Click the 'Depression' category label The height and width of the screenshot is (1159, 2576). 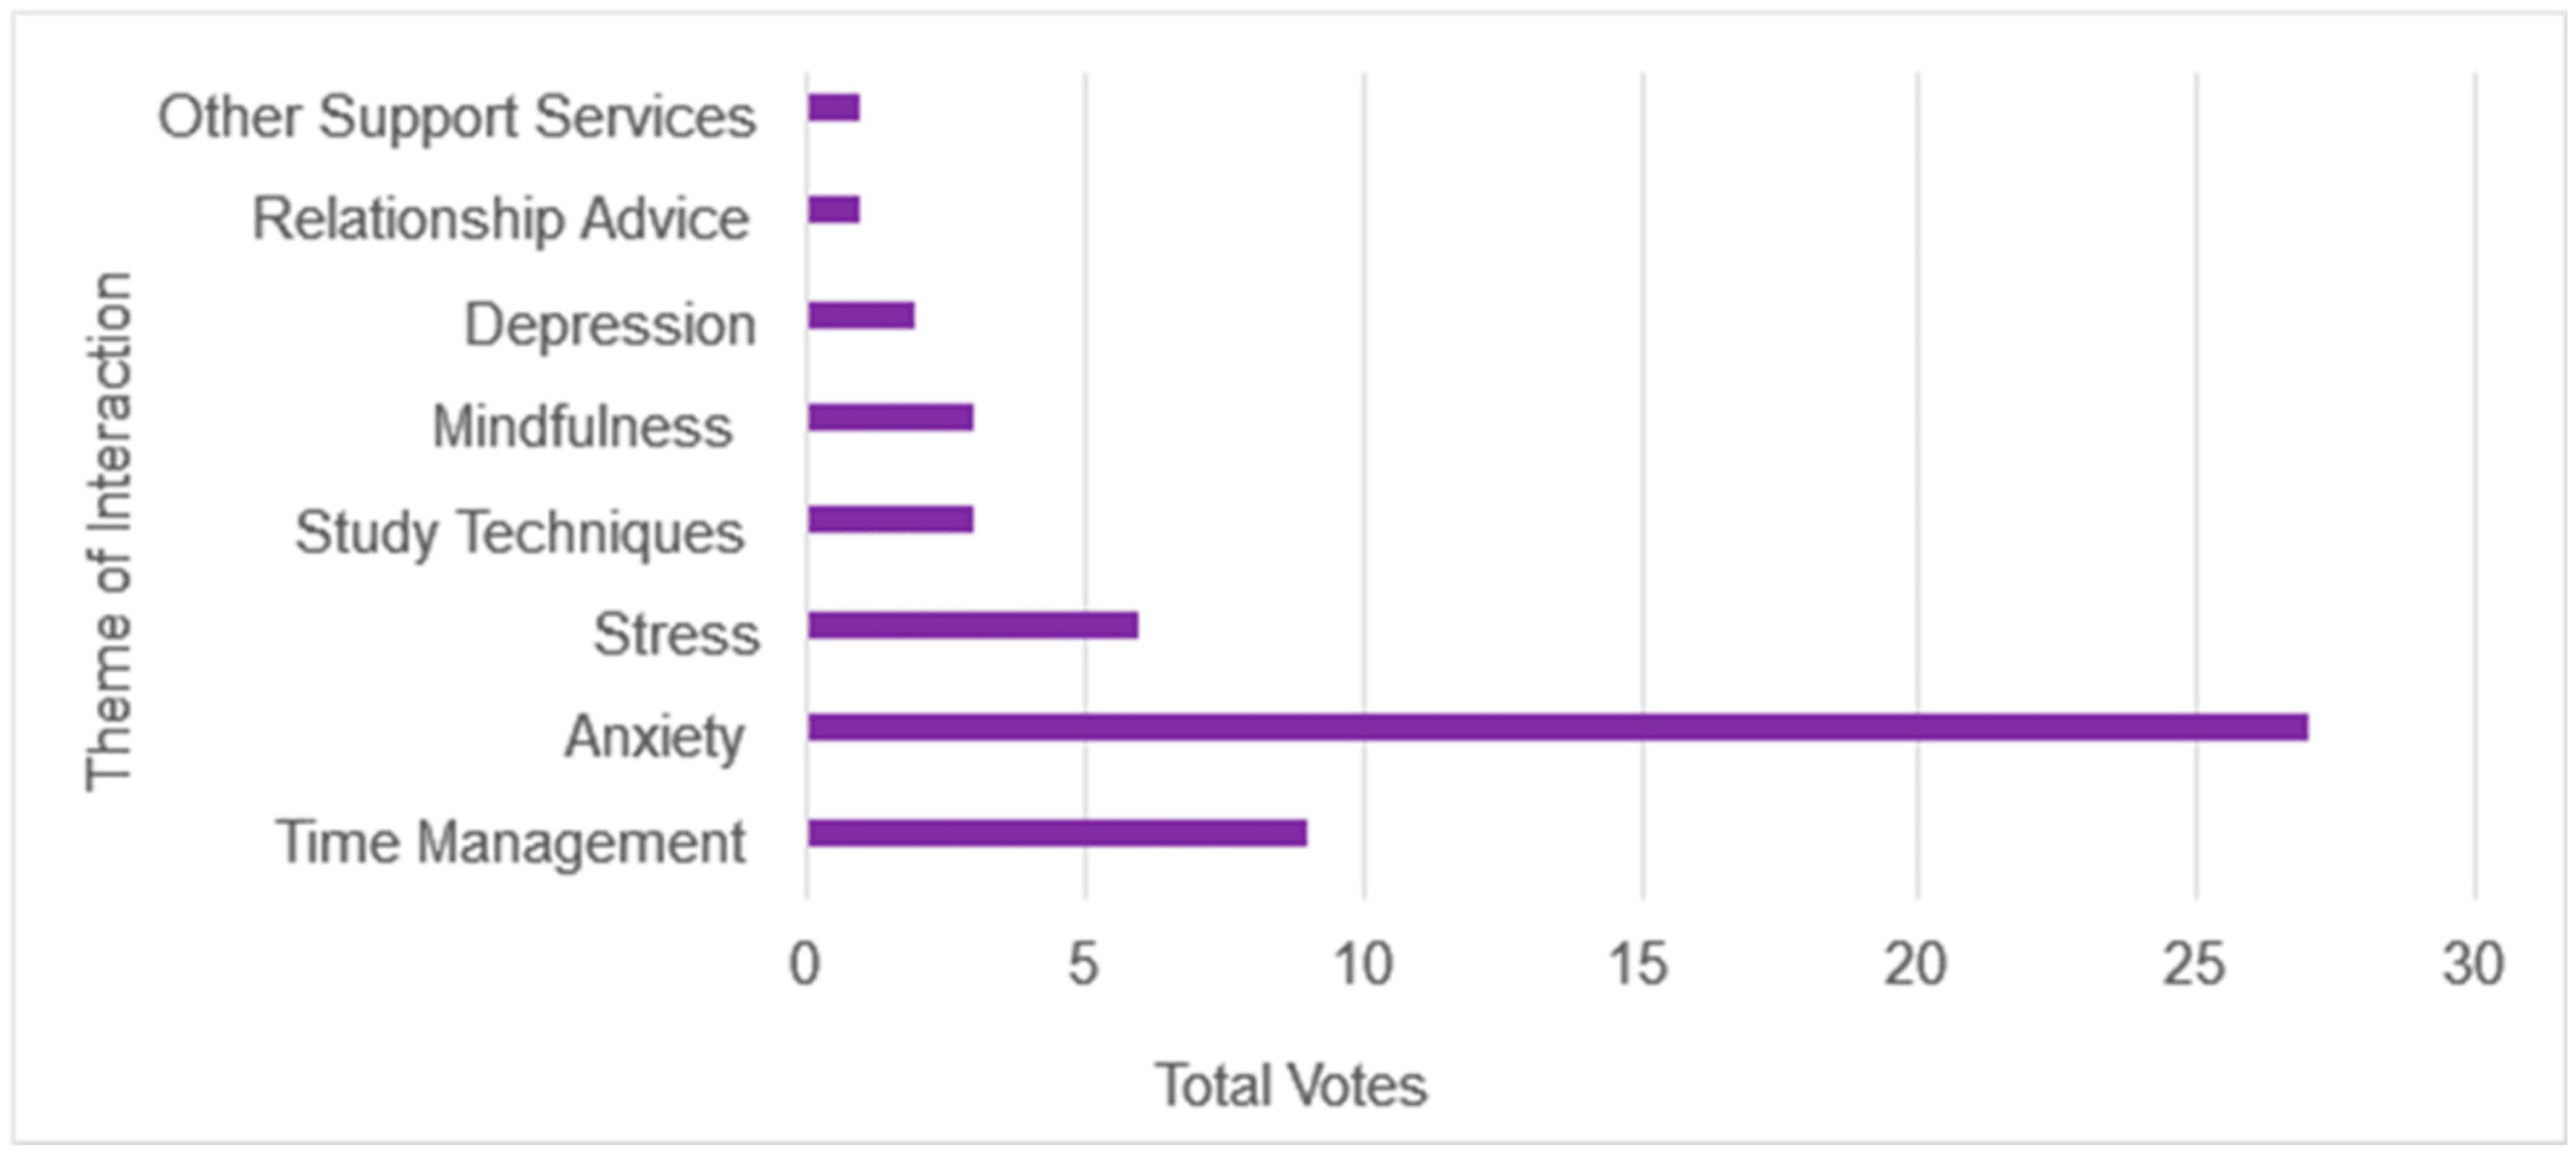click(x=610, y=325)
